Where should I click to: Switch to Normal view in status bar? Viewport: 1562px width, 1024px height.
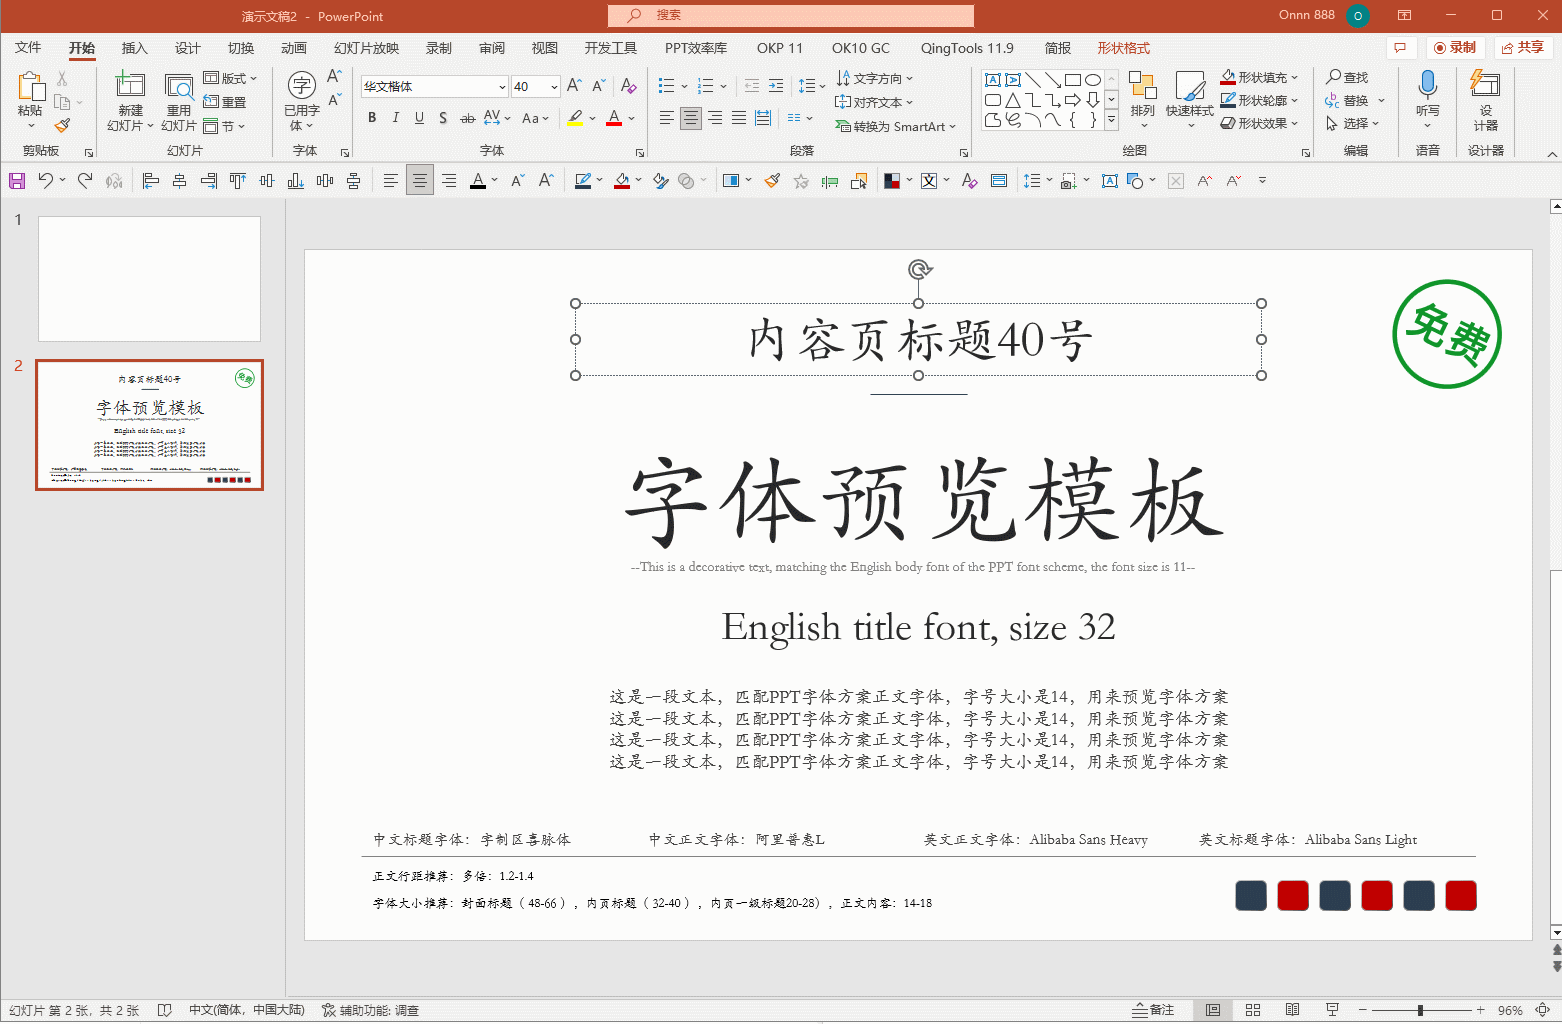(x=1213, y=1010)
